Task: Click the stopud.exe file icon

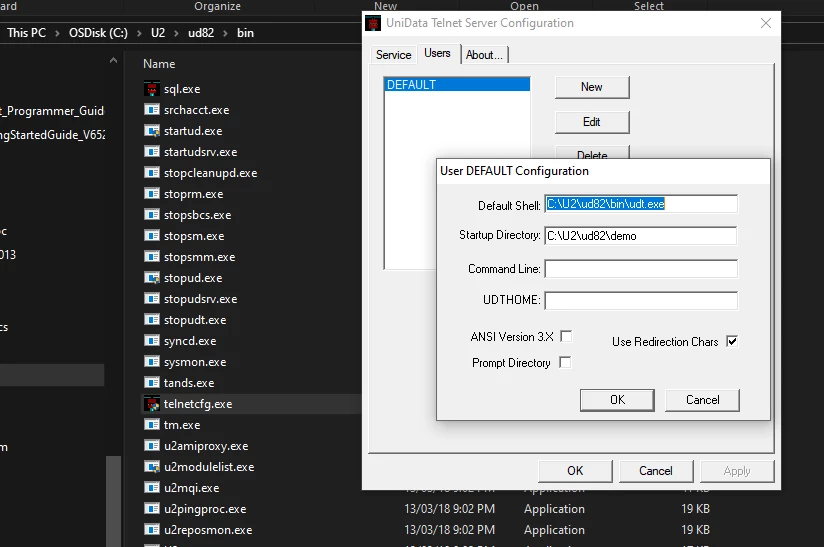Action: 152,278
